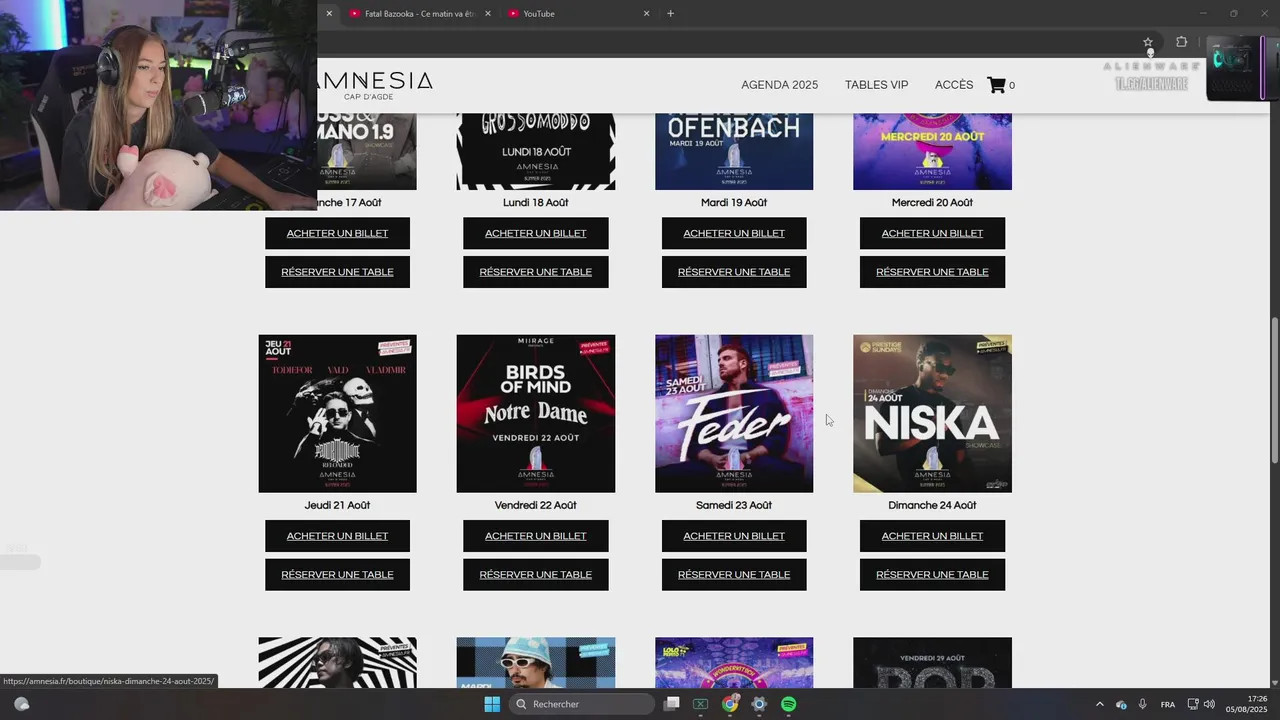Open Chrome from the taskbar
This screenshot has width=1280, height=720.
[x=730, y=704]
